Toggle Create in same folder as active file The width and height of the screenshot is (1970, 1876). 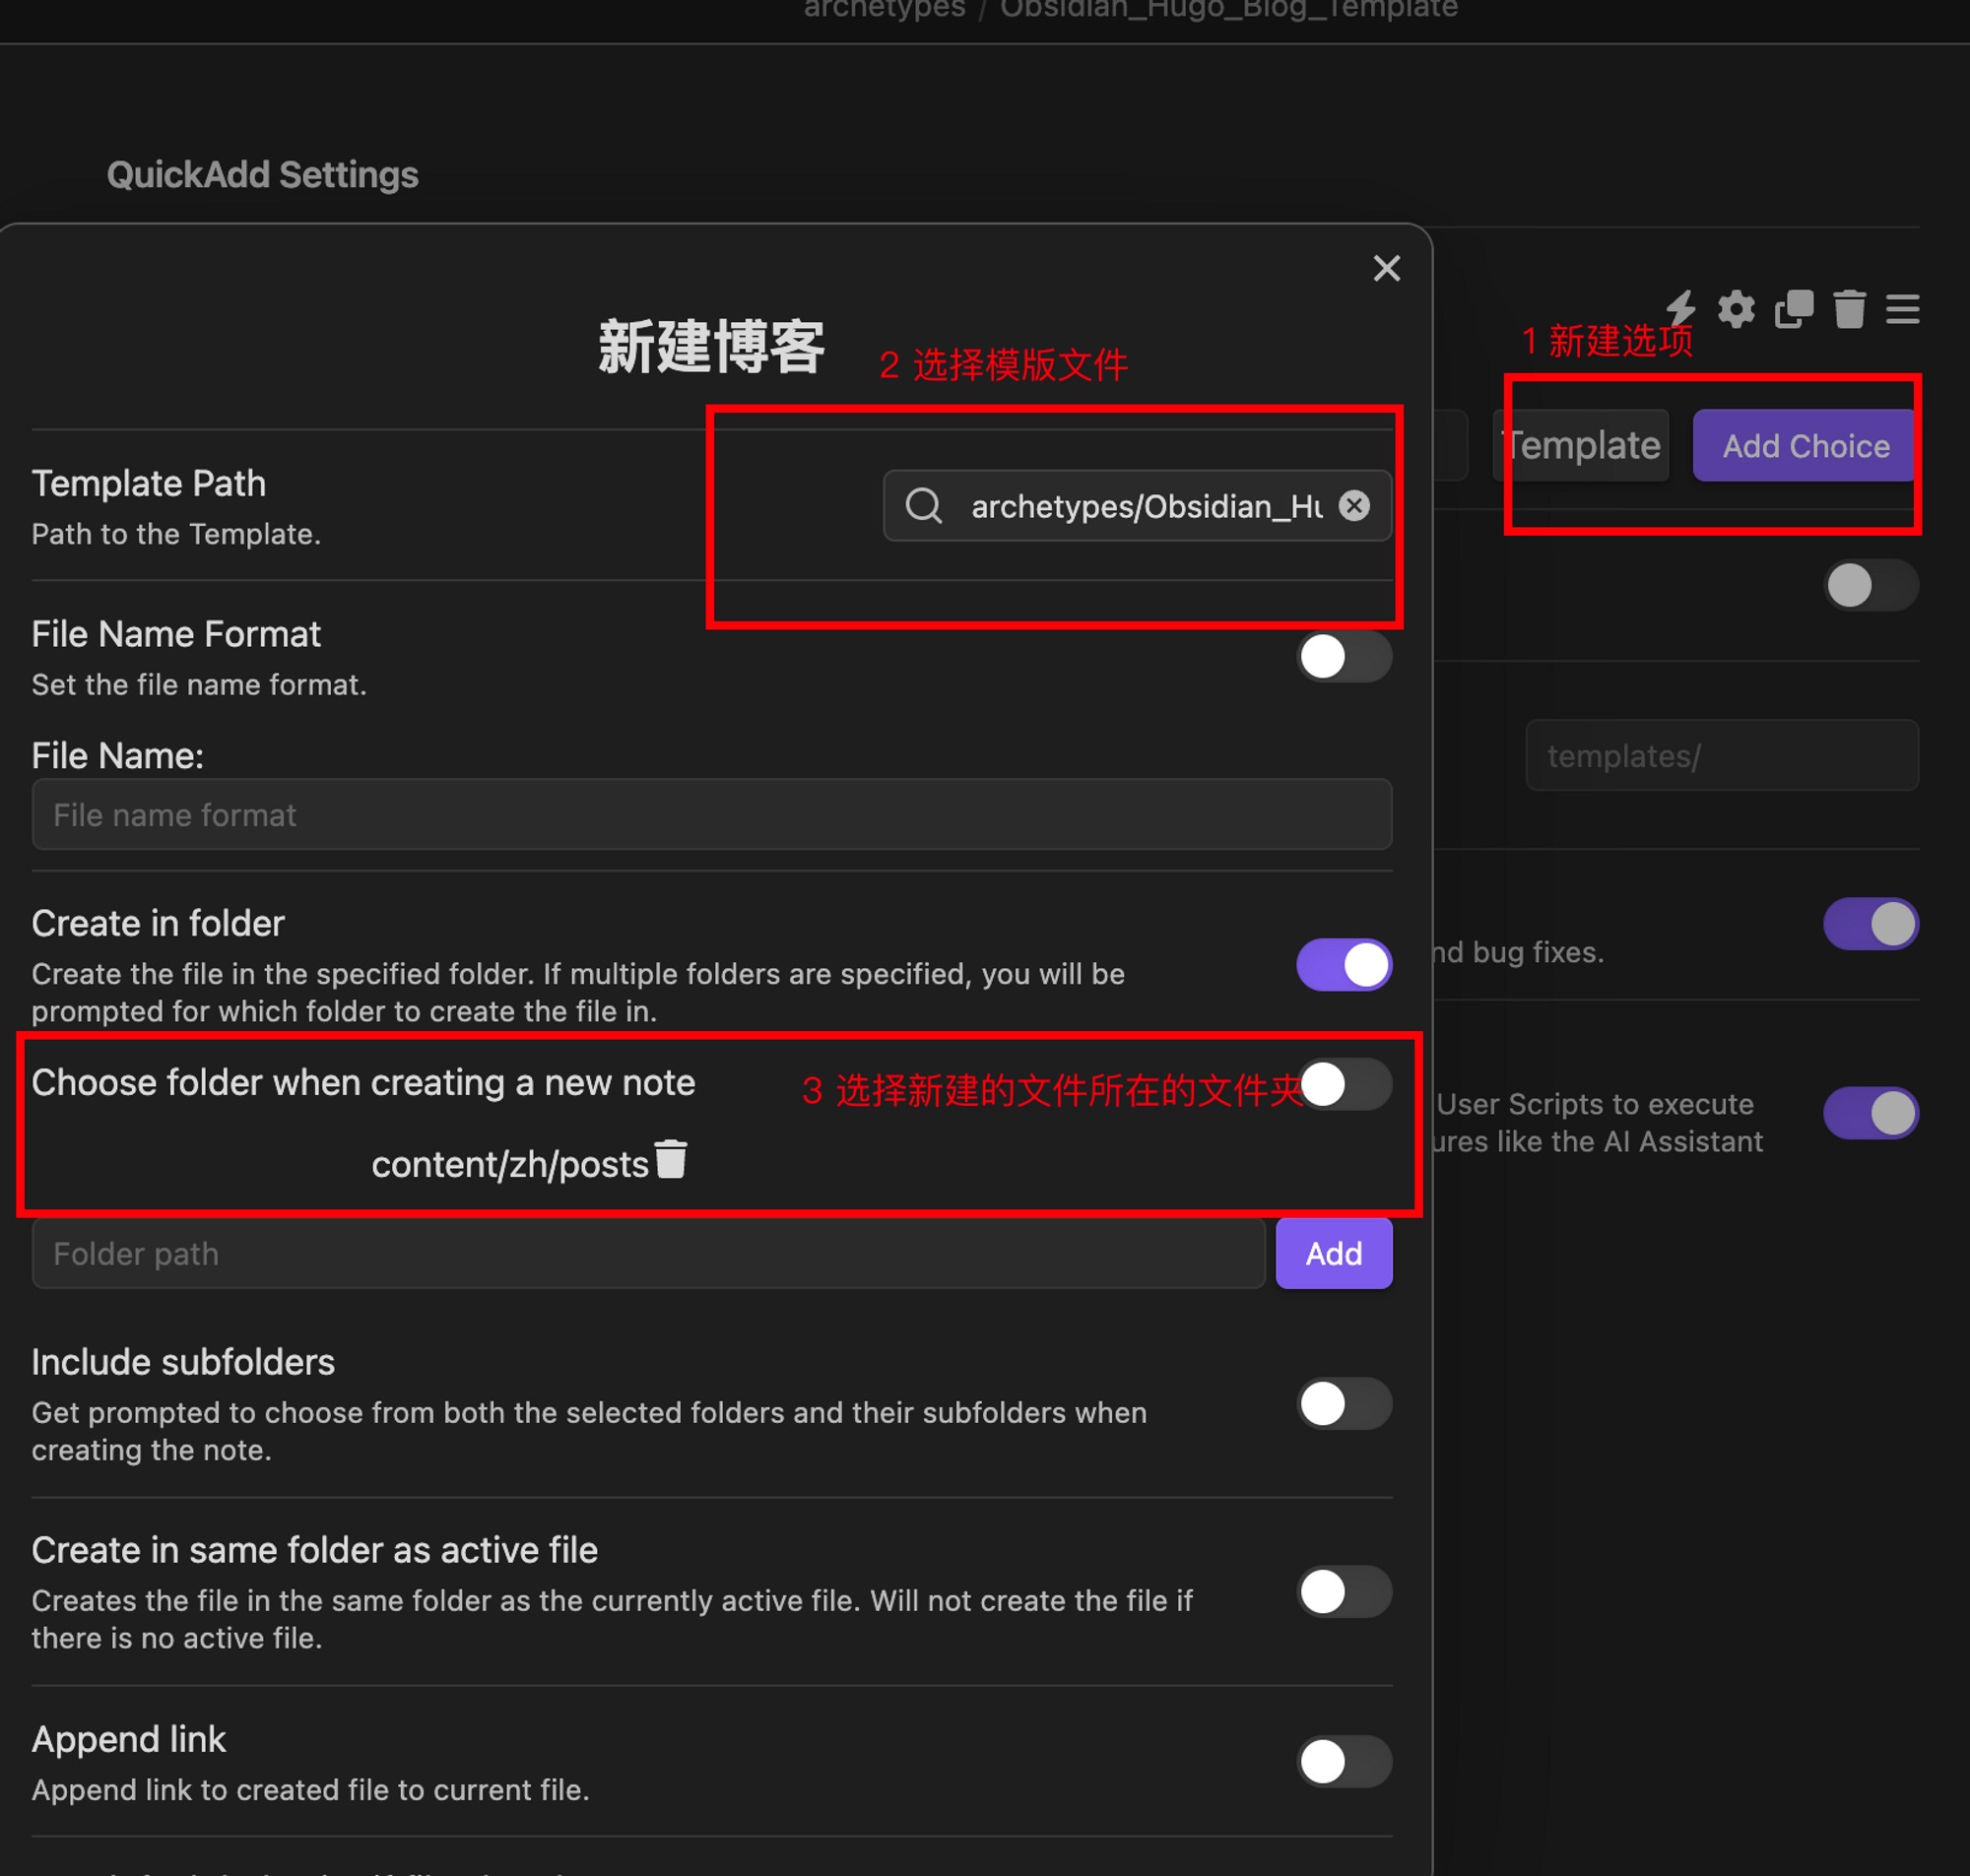[x=1344, y=1592]
